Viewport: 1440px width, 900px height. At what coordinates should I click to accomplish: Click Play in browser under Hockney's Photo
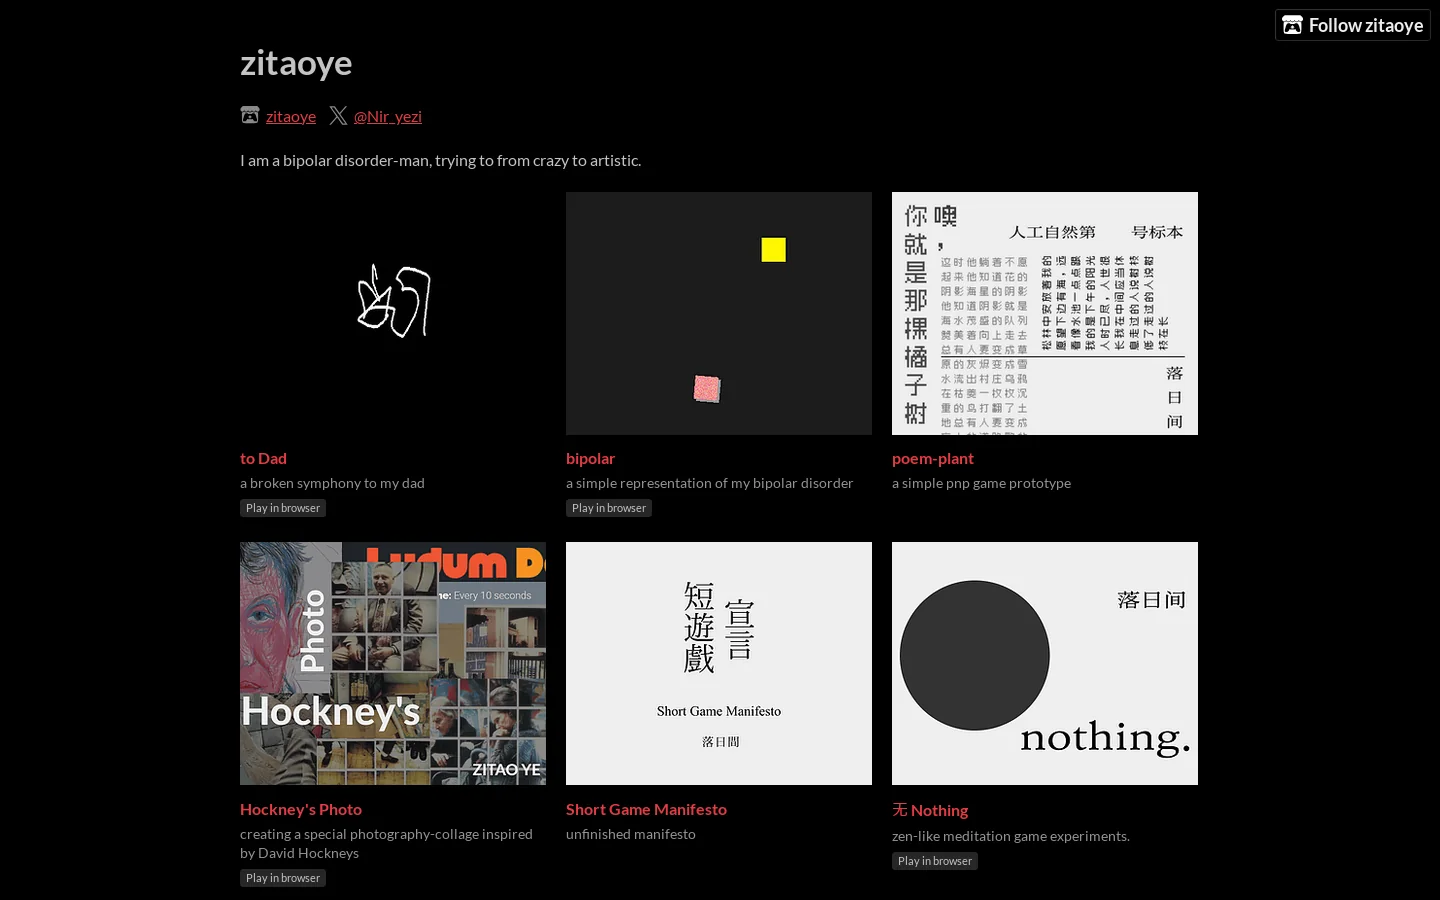click(x=283, y=878)
